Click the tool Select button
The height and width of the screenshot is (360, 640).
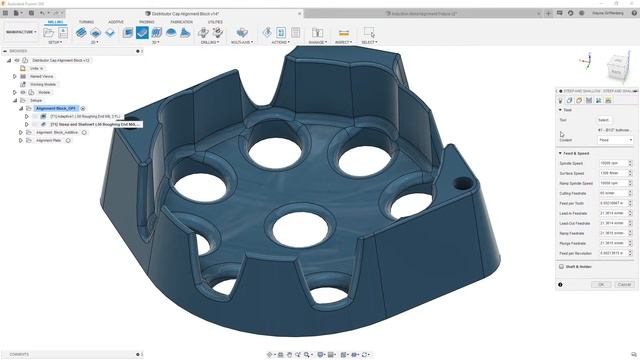tap(604, 120)
